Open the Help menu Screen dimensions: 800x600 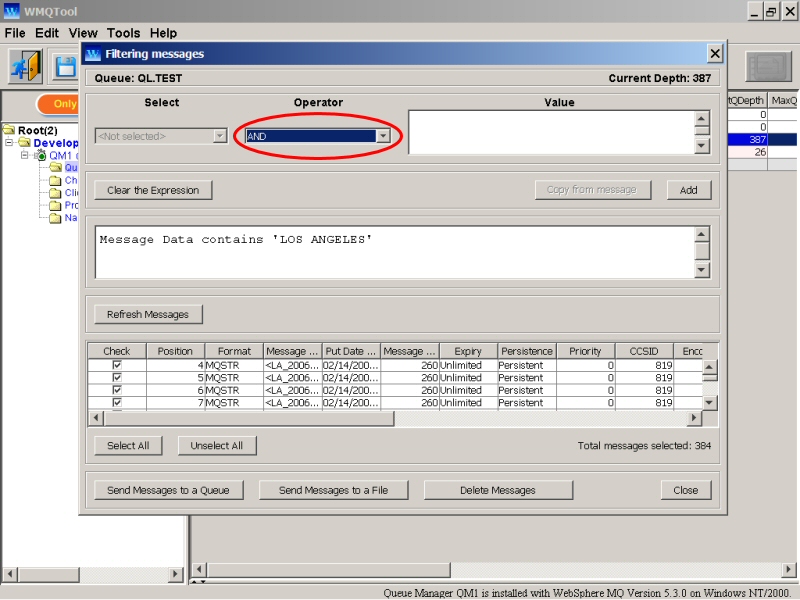163,33
